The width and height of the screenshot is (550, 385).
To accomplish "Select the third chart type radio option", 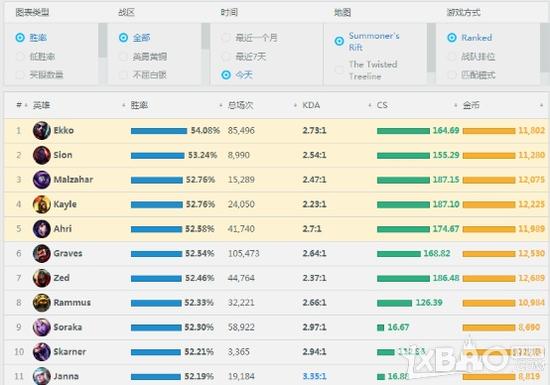I will [20, 75].
